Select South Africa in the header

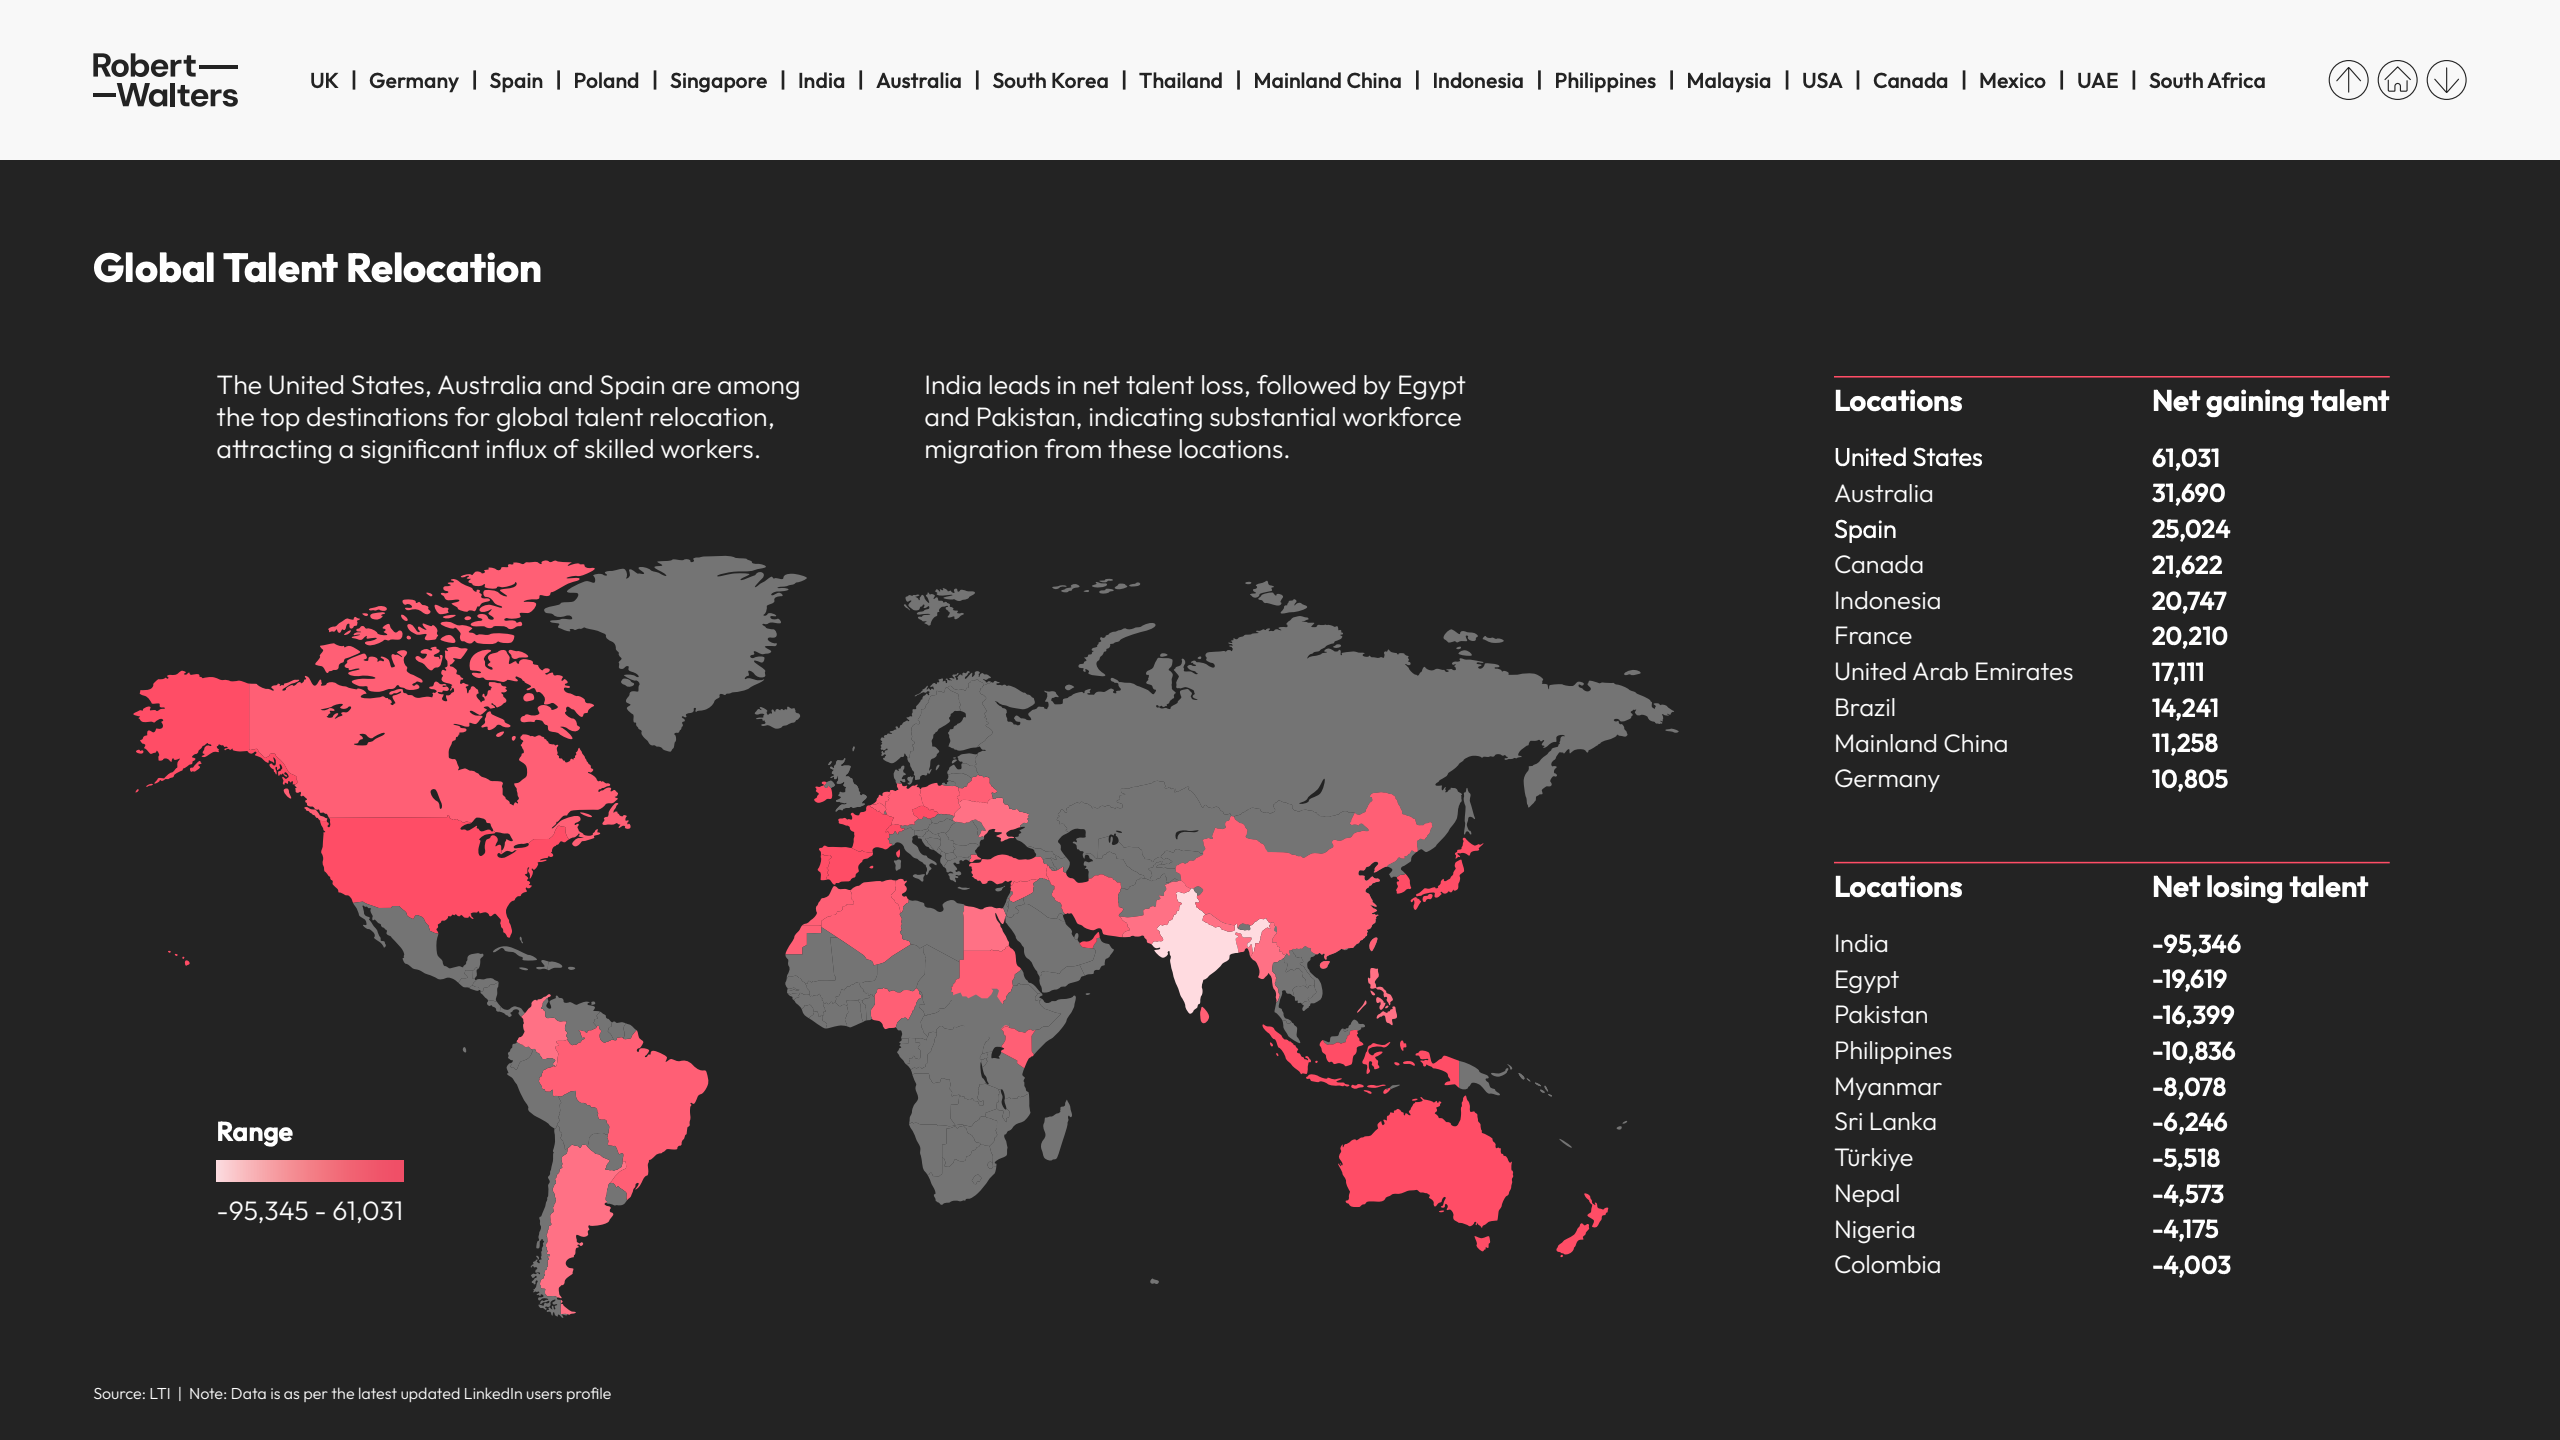coord(2206,80)
